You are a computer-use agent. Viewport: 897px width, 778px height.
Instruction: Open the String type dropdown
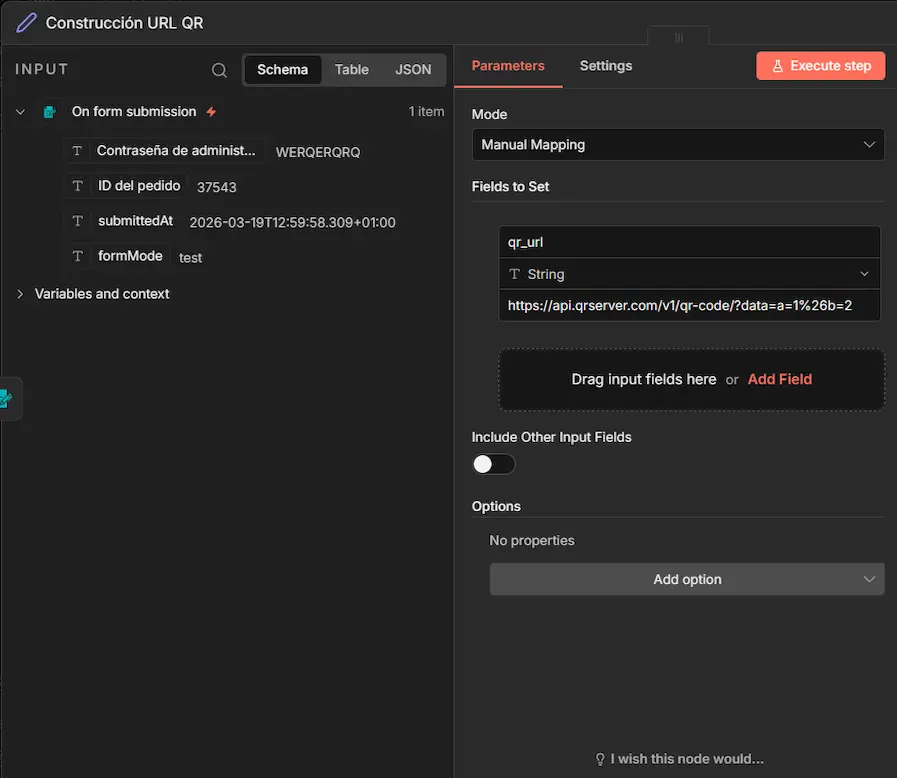point(689,274)
